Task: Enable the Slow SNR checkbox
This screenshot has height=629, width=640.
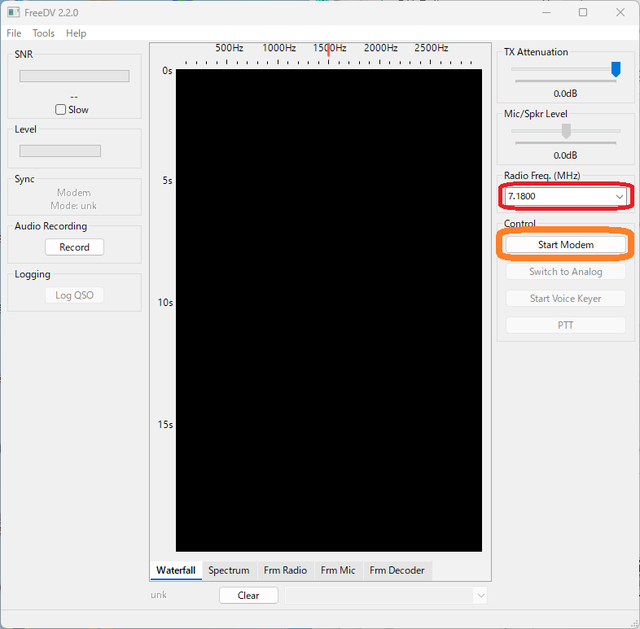Action: [60, 110]
